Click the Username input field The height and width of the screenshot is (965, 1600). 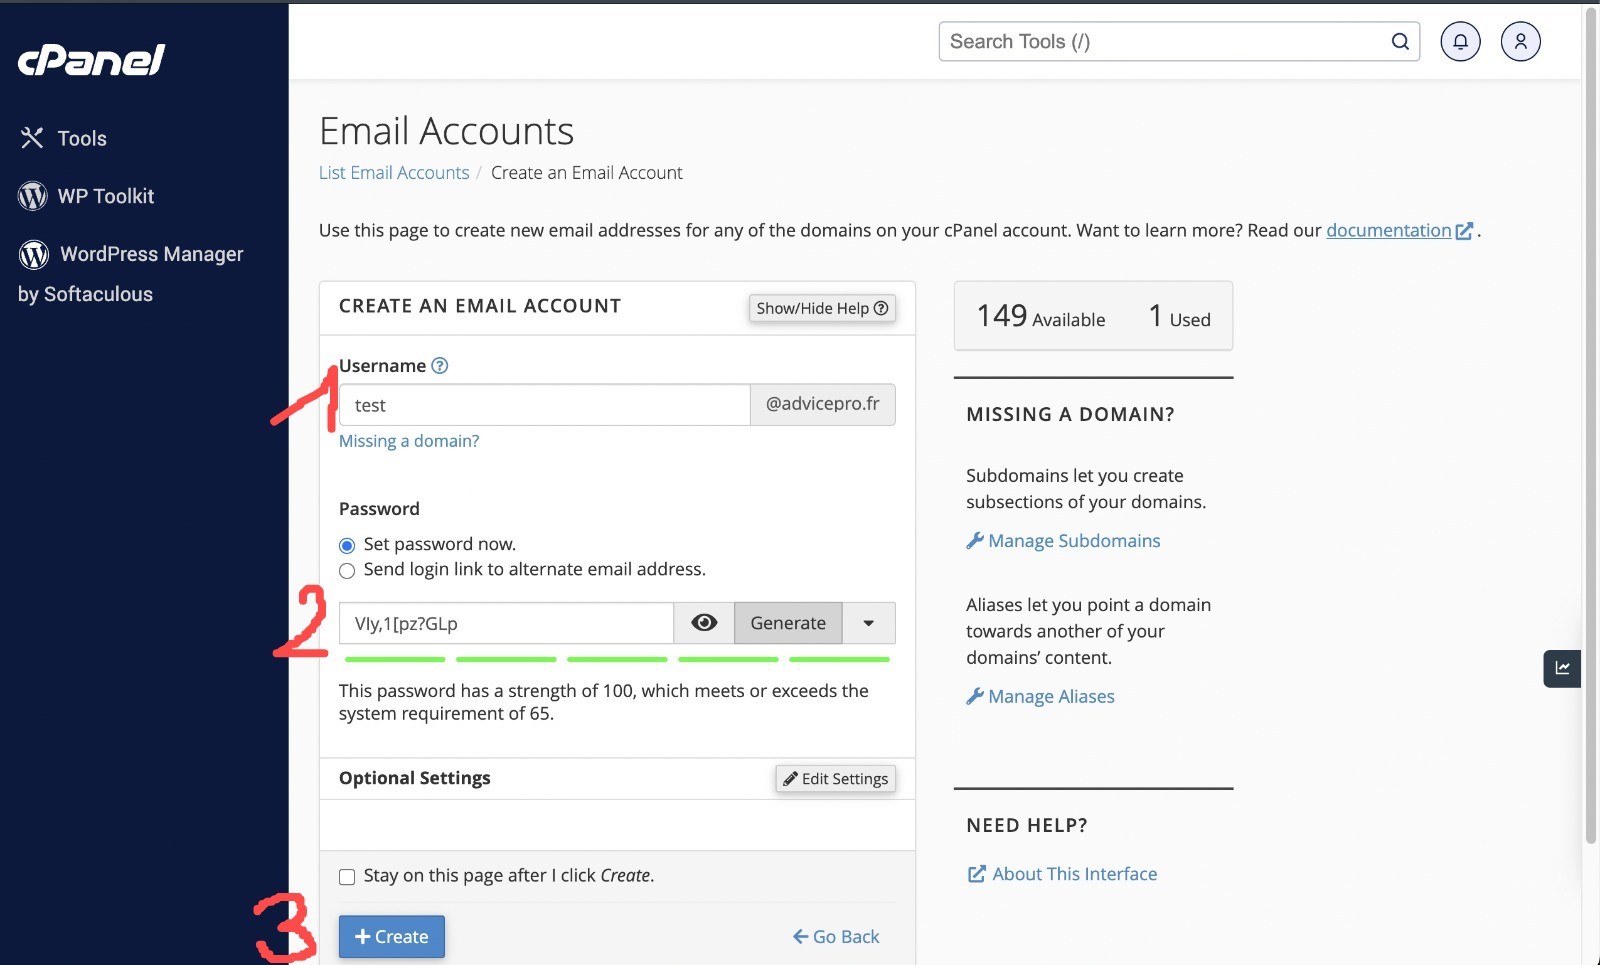click(545, 405)
